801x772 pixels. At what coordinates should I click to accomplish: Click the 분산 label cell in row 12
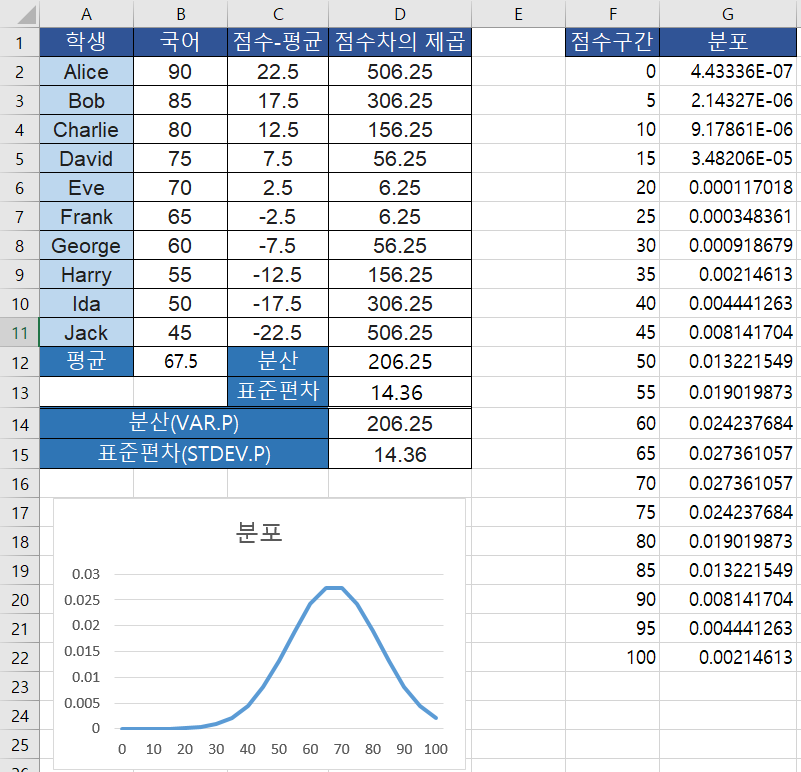pos(278,362)
